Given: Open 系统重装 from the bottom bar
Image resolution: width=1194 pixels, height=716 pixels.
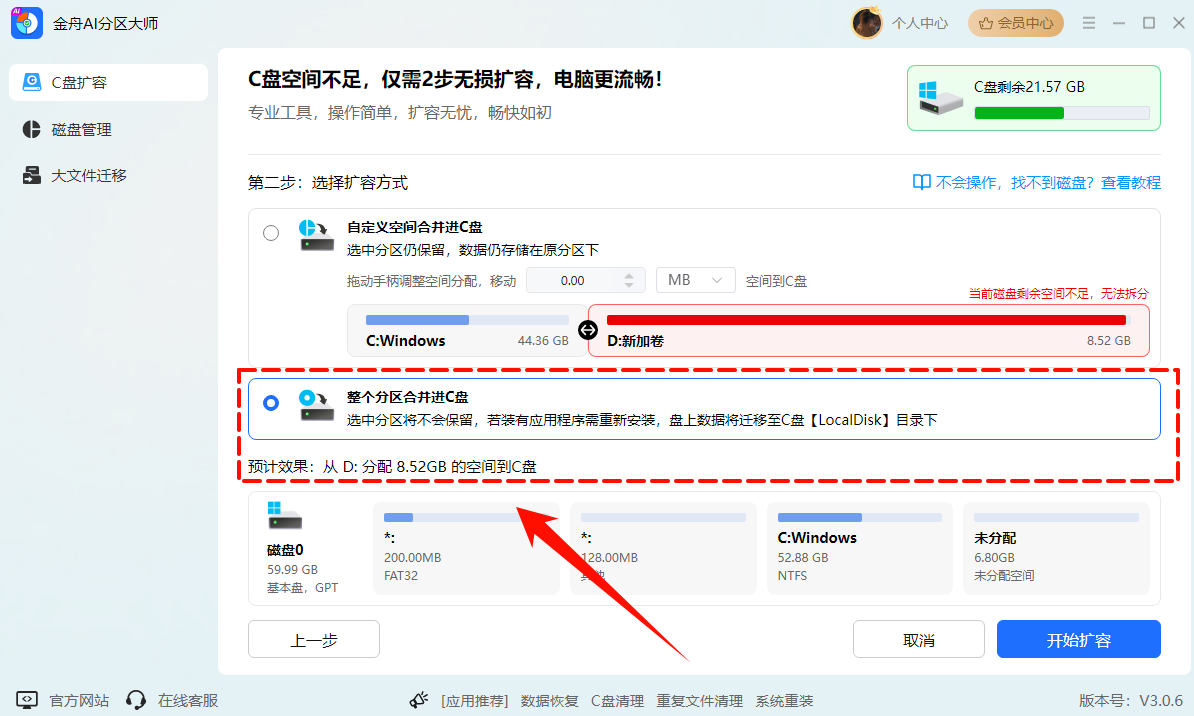Looking at the screenshot, I should click(783, 700).
